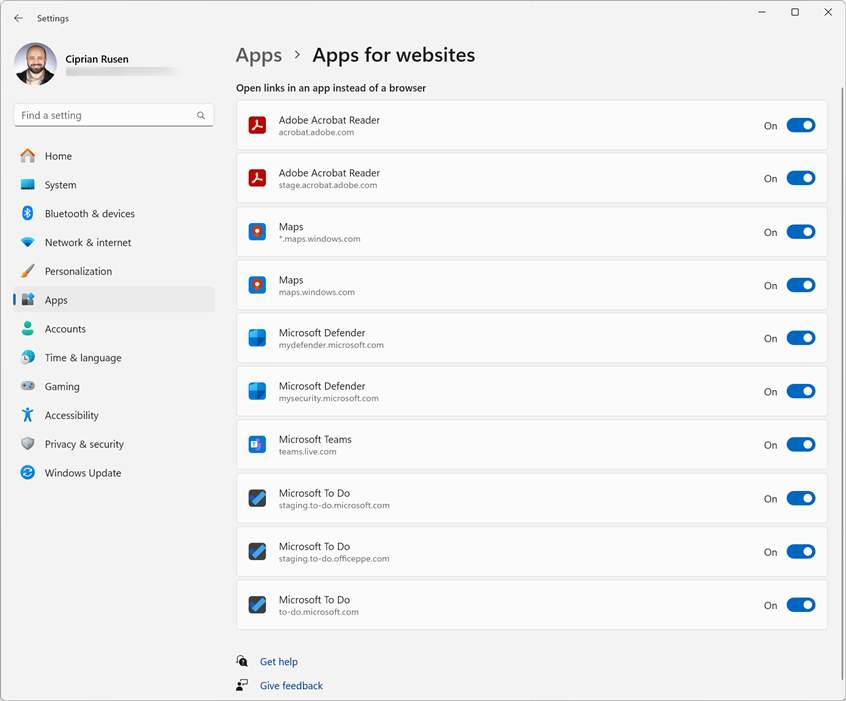Click the Bluetooth & devices icon
Image resolution: width=846 pixels, height=701 pixels.
click(27, 214)
